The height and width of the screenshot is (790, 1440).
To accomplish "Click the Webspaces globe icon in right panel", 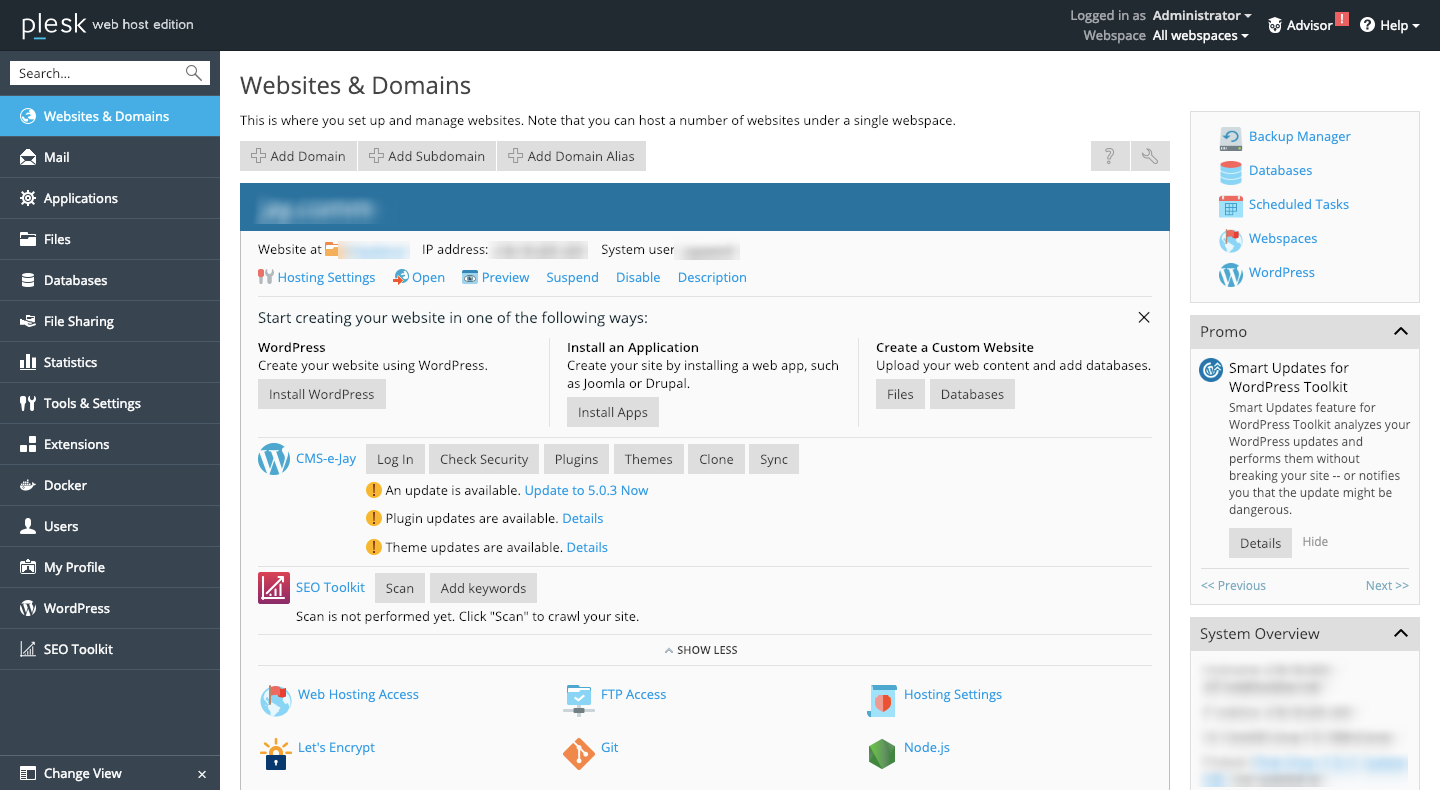I will [x=1231, y=239].
